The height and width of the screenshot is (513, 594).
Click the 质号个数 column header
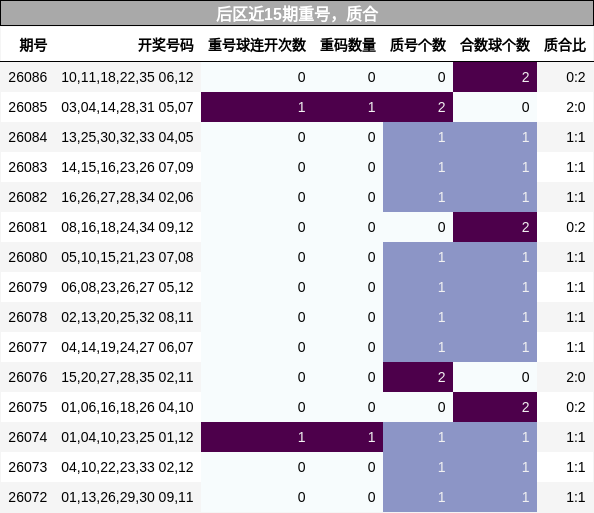(418, 45)
